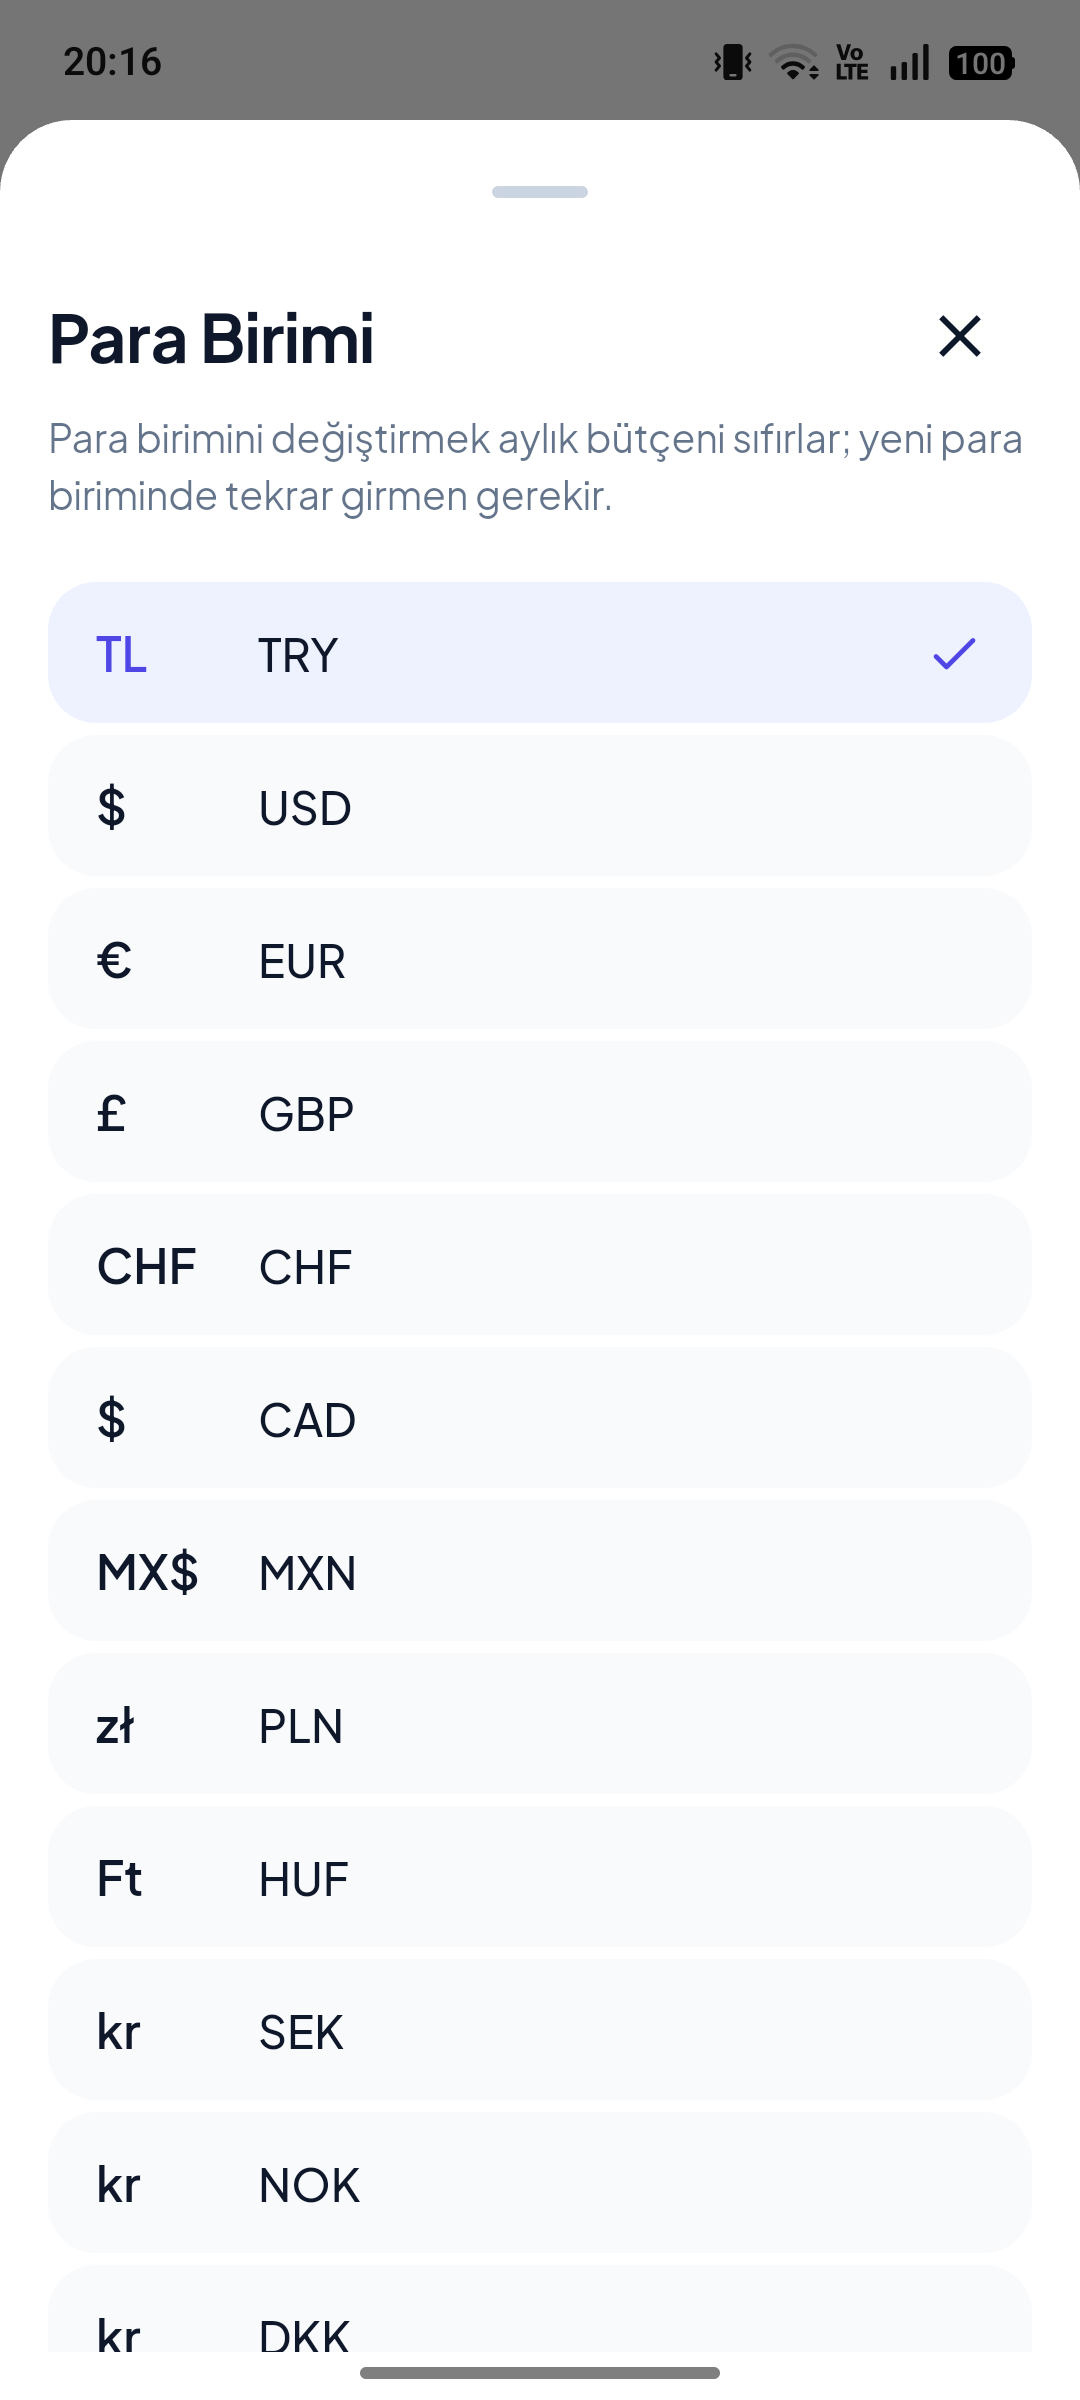This screenshot has width=1080, height=2400.
Task: Pick MXN from the list
Action: pos(540,1571)
